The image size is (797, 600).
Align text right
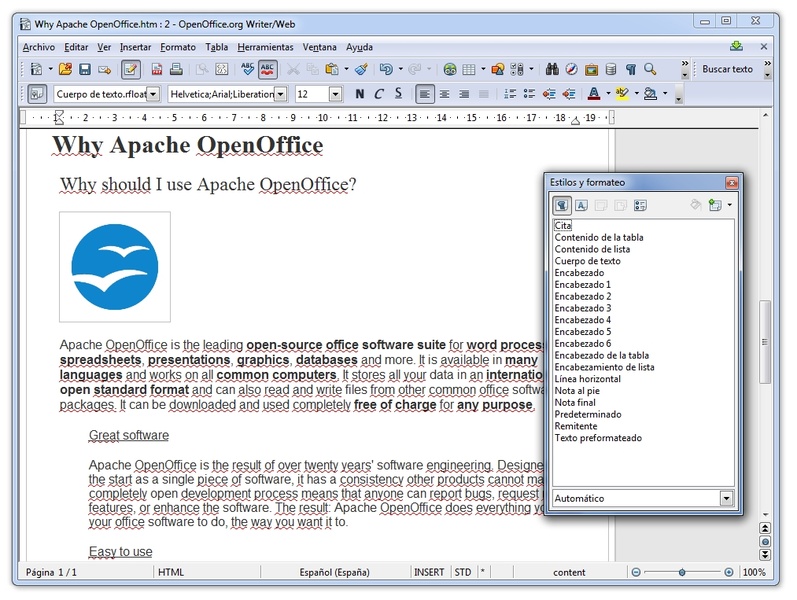pyautogui.click(x=464, y=94)
